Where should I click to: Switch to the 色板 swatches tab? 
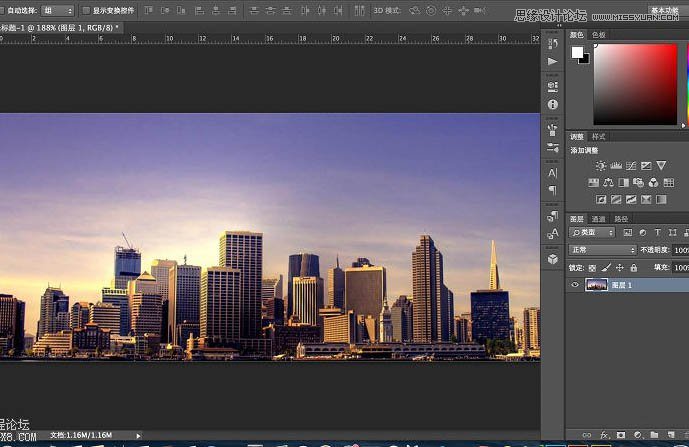598,35
